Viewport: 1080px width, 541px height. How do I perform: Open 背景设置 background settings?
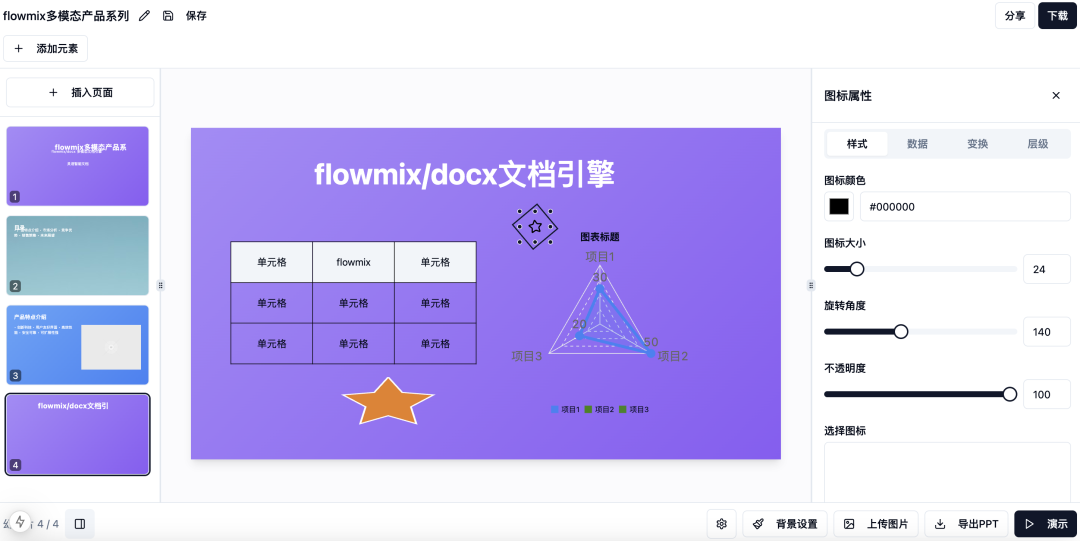click(785, 524)
